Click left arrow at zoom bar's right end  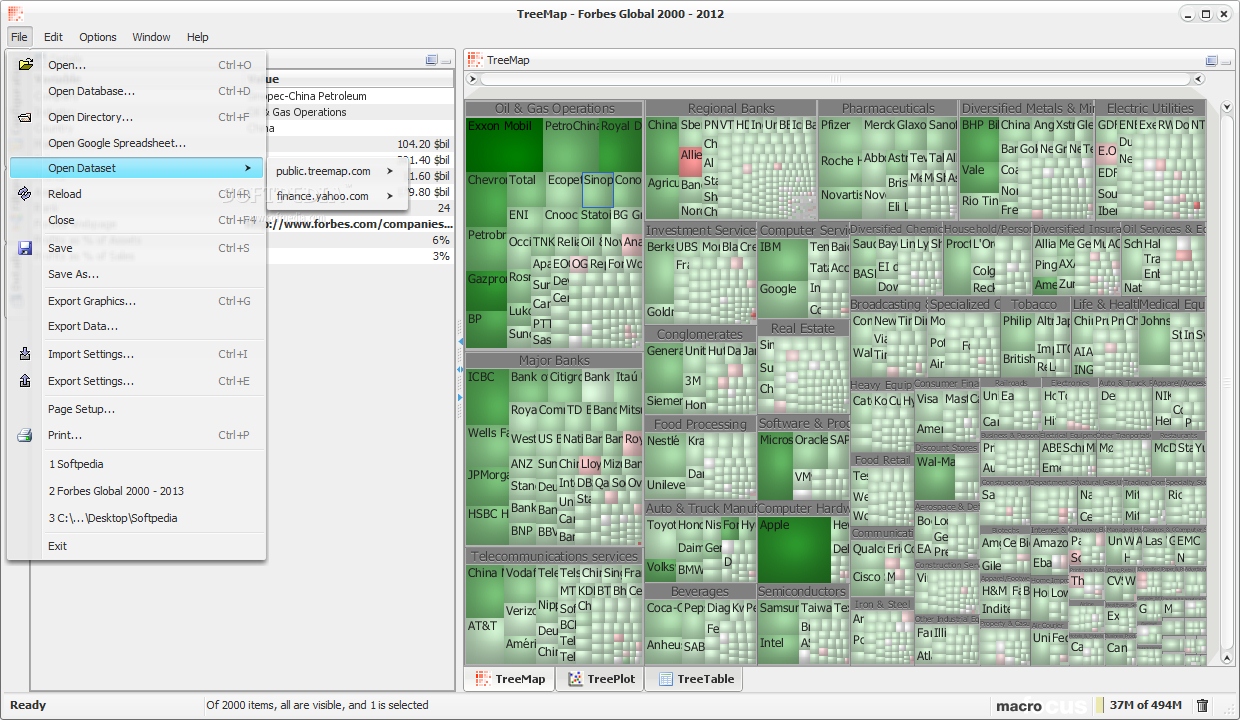[x=1197, y=79]
